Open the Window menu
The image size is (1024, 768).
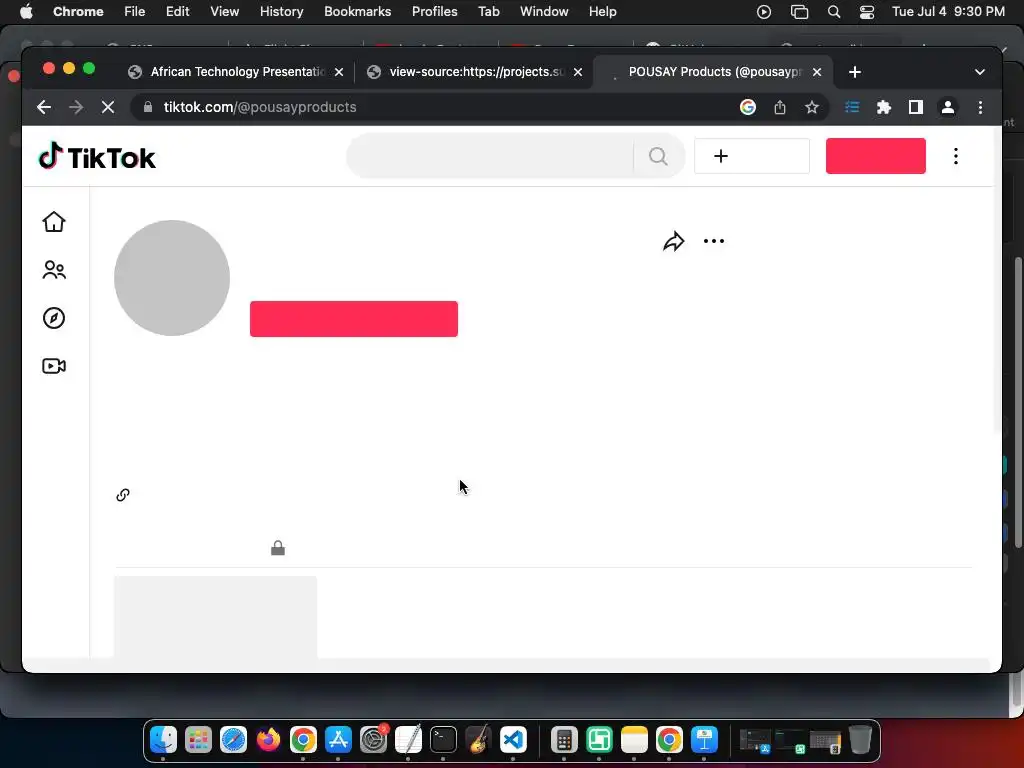pos(544,12)
